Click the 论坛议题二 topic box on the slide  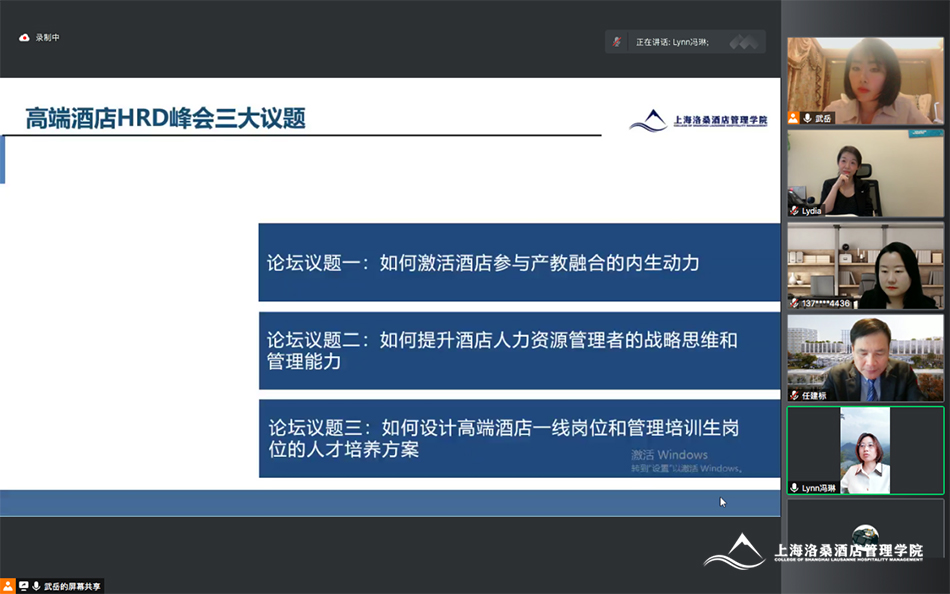click(x=519, y=351)
